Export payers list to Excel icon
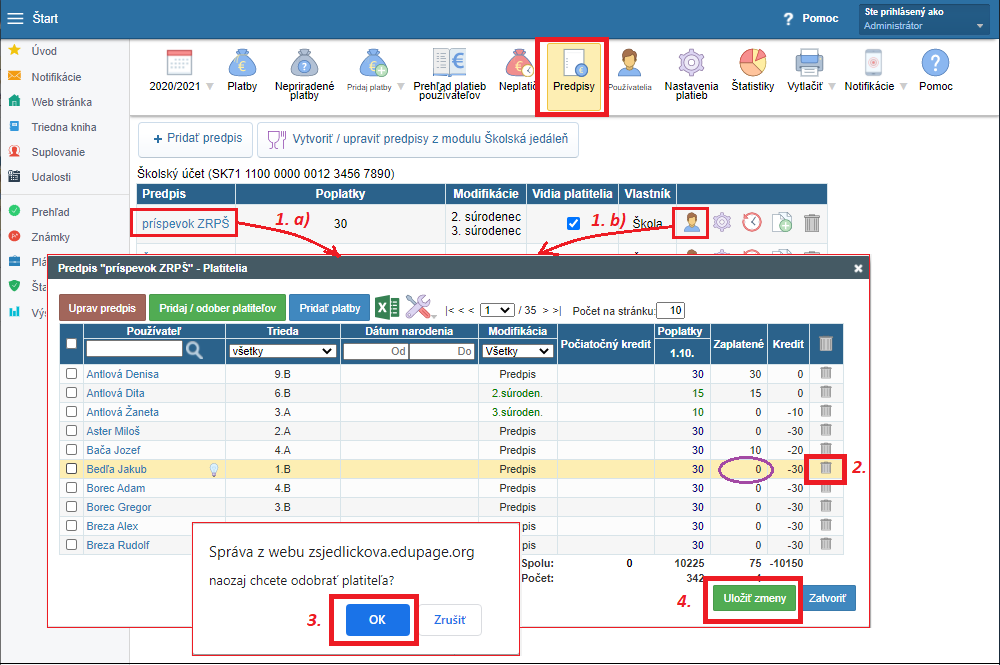 pos(387,308)
